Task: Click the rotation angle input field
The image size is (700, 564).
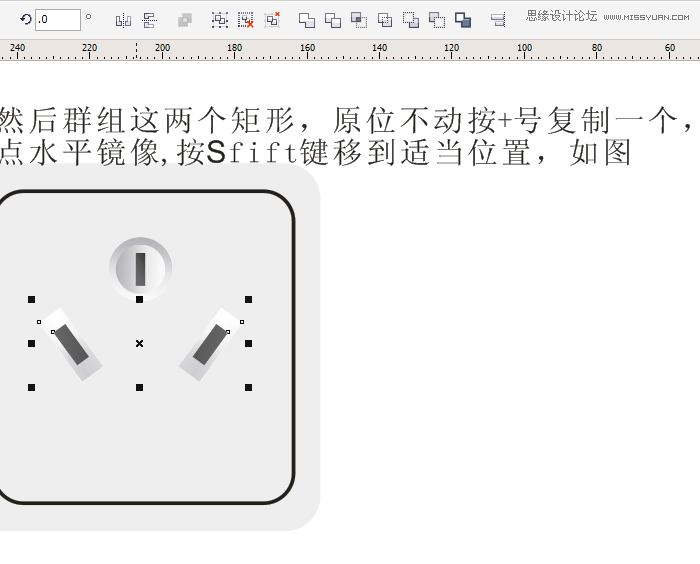Action: pos(58,20)
